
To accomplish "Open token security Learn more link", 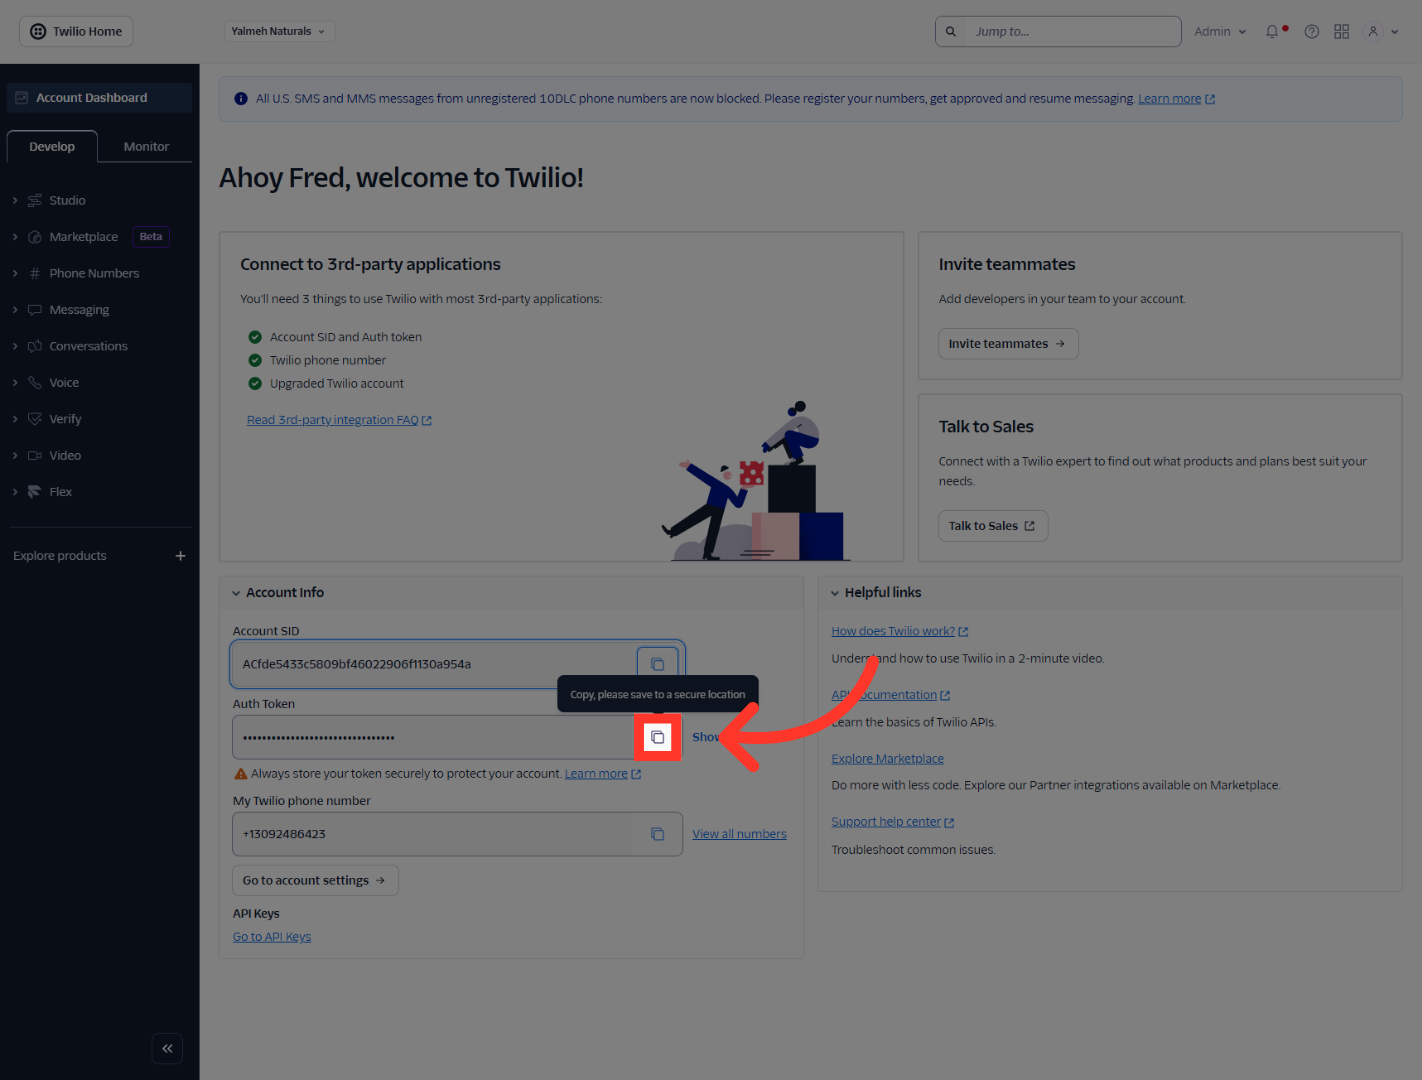I will 602,774.
